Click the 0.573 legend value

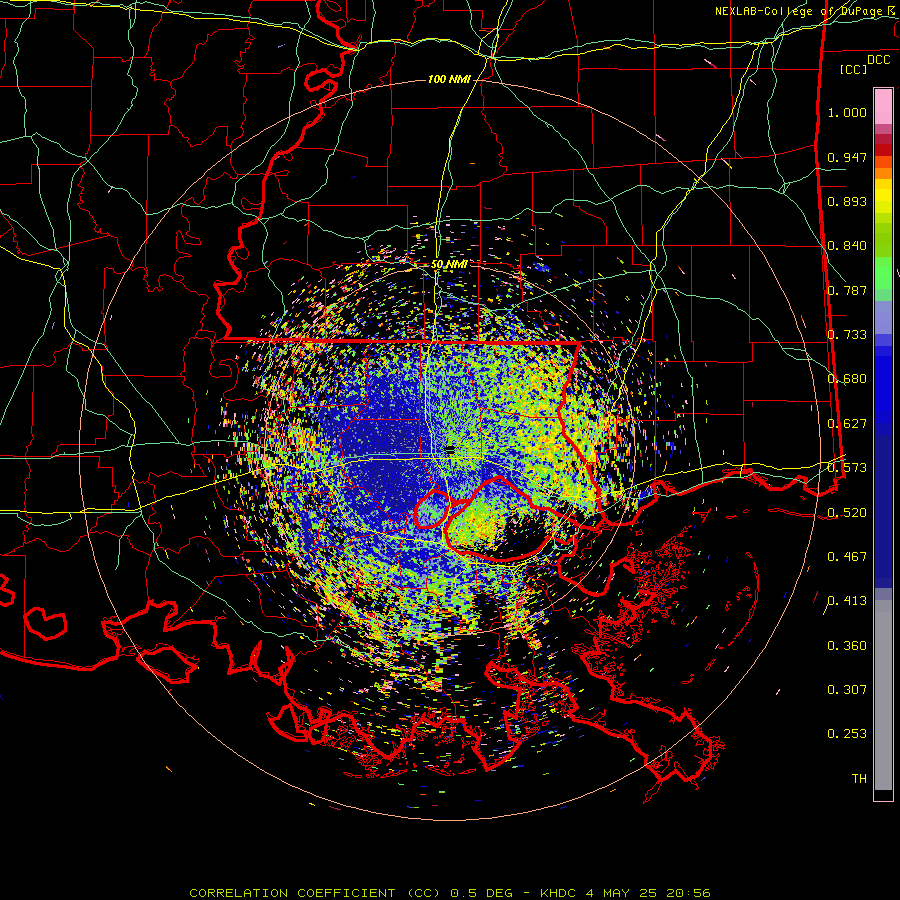[847, 468]
